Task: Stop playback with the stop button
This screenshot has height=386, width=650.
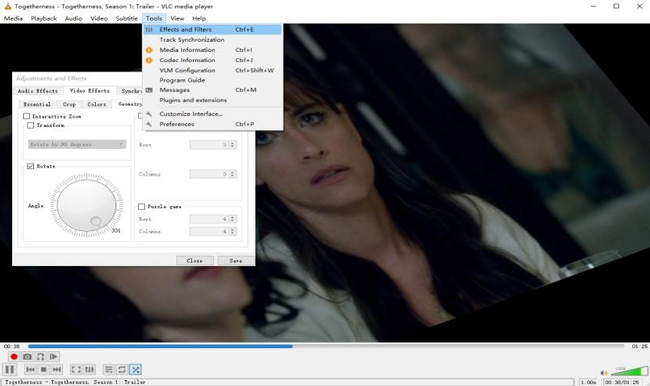Action: click(44, 369)
